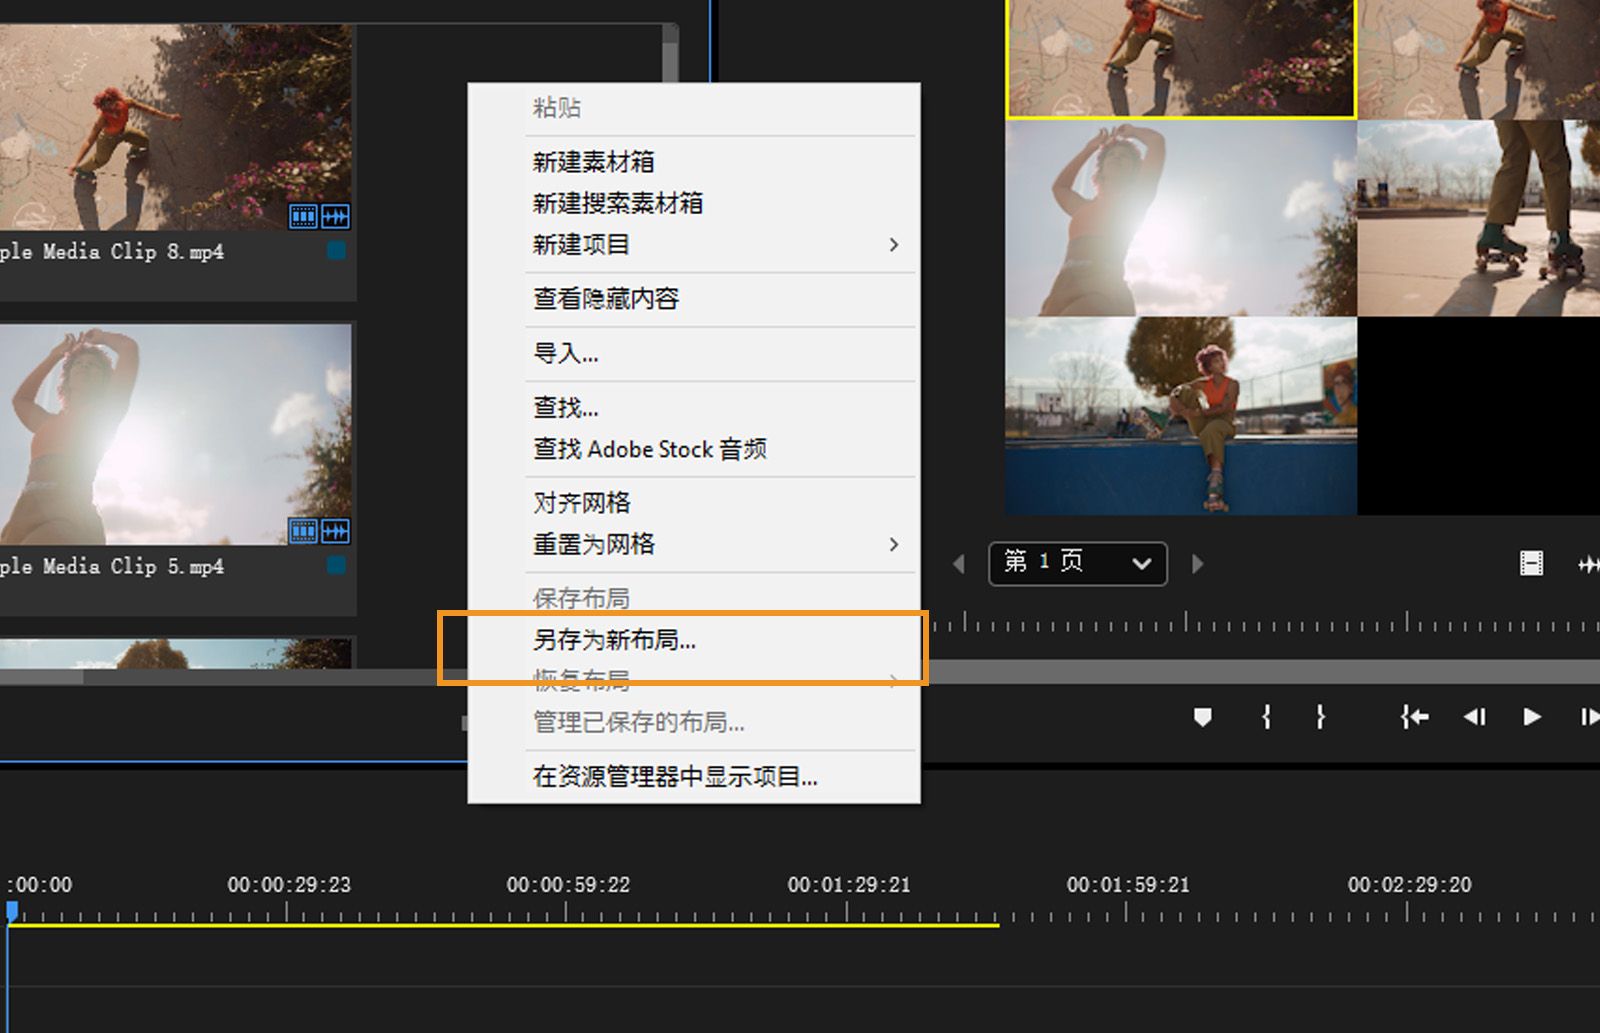Click the vertical scrollbar of the project panel

click(670, 55)
